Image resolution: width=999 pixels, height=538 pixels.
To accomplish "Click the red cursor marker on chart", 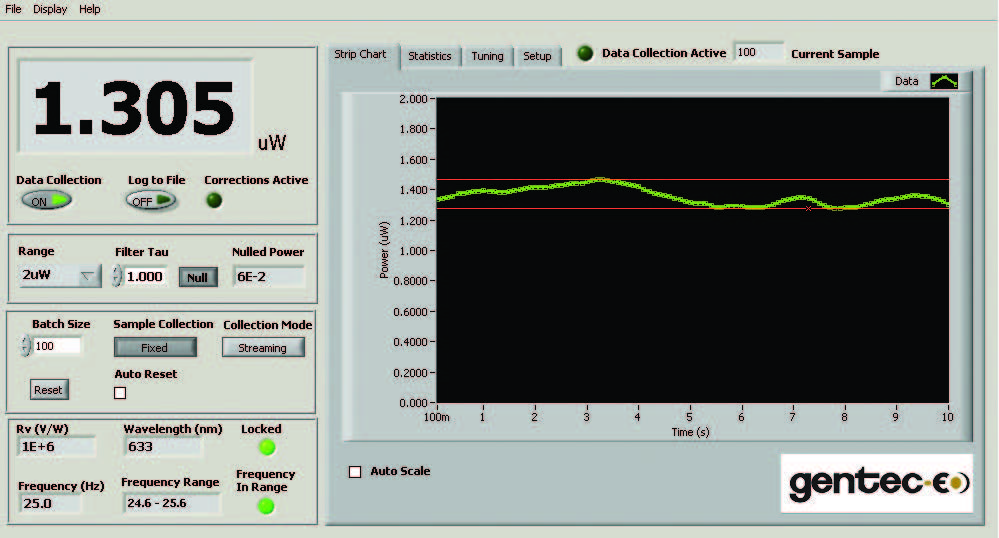I will click(x=808, y=208).
